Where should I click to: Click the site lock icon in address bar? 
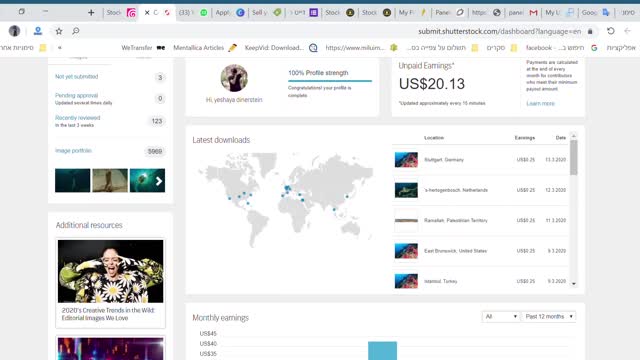pyautogui.click(x=590, y=31)
